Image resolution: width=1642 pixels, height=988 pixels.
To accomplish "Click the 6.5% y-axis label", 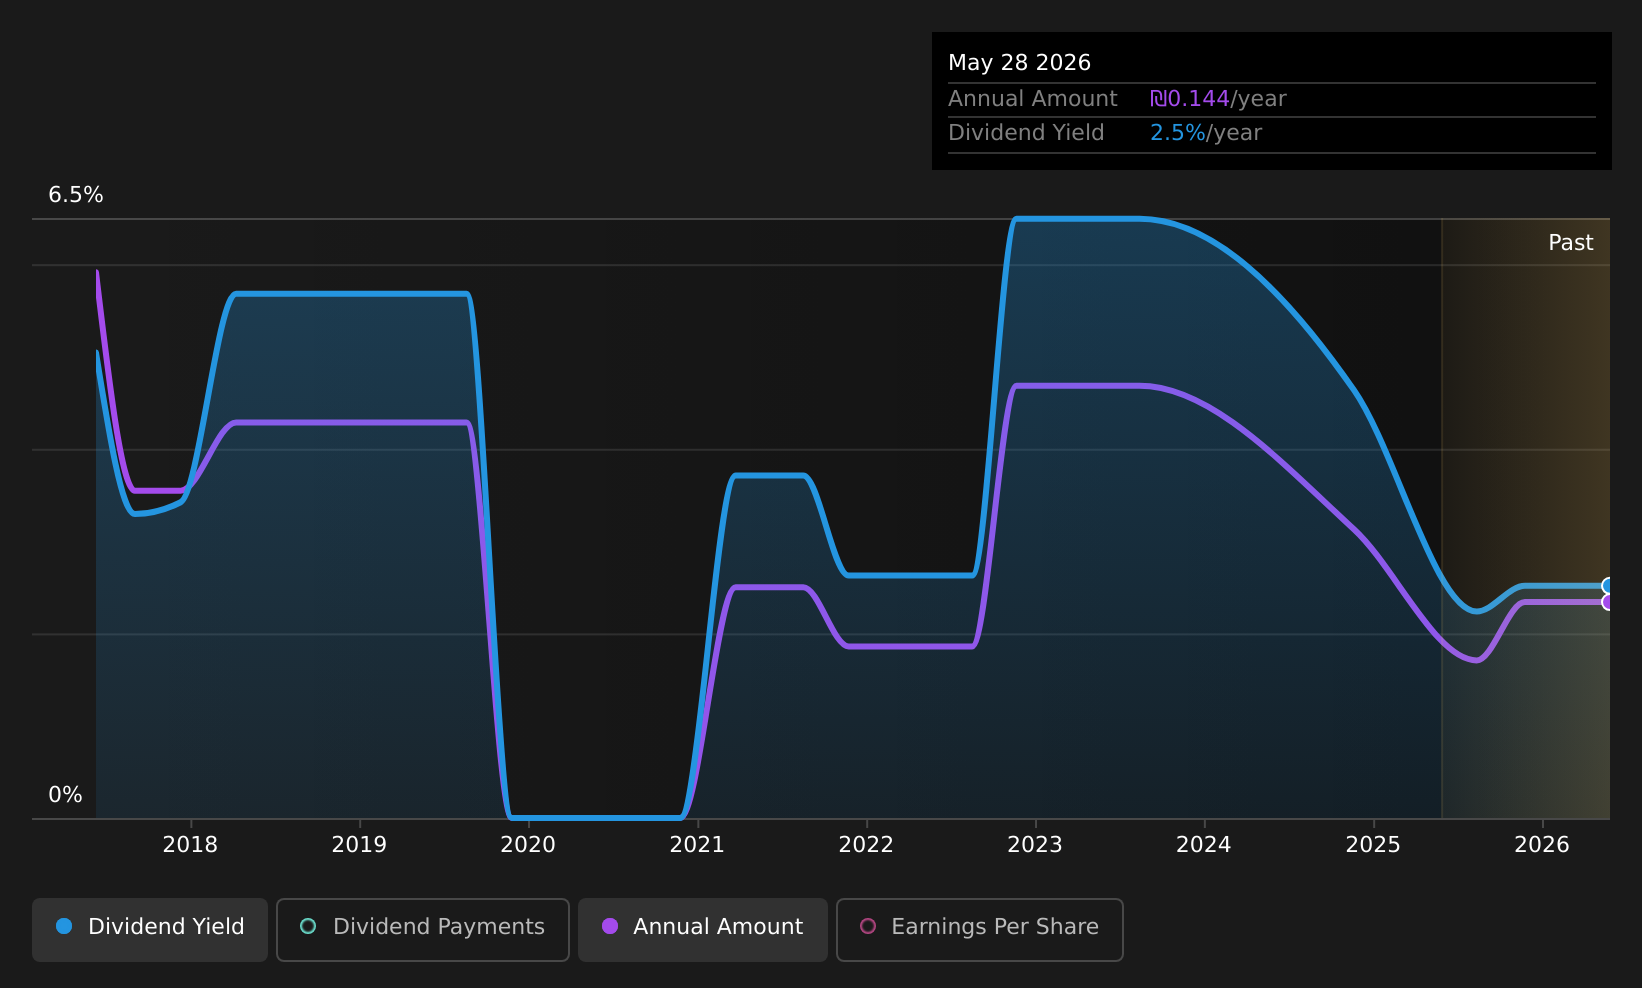I will [76, 195].
